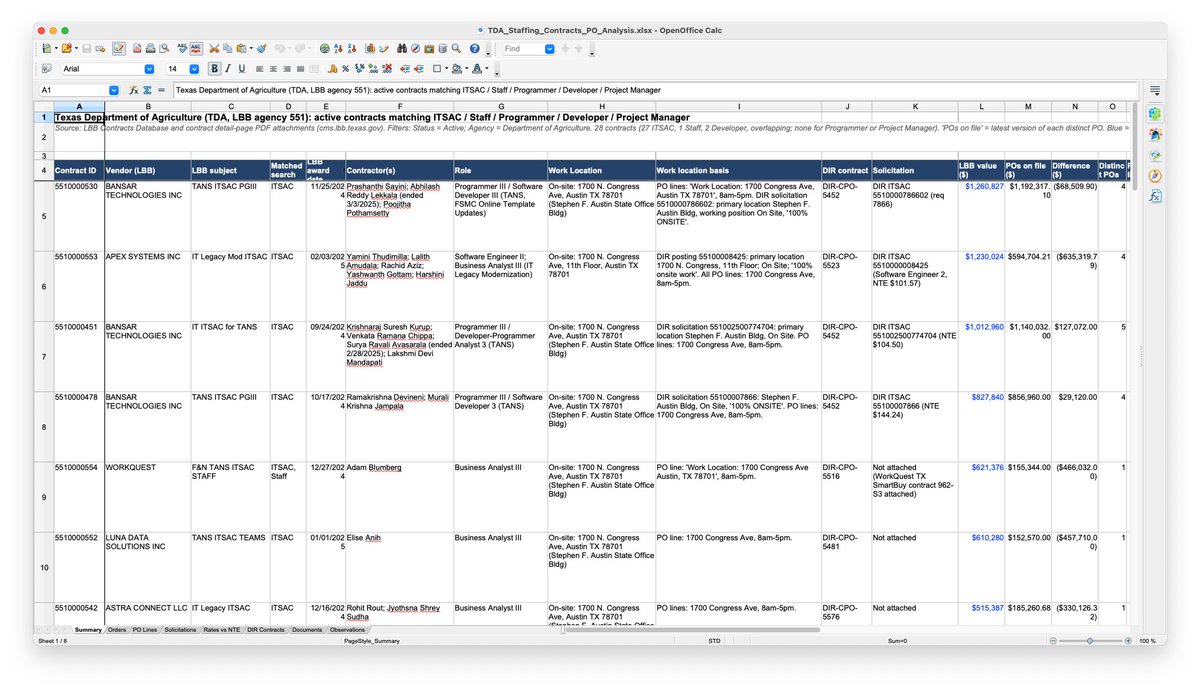Toggle Italic formatting
This screenshot has width=1200, height=689.
pos(228,68)
